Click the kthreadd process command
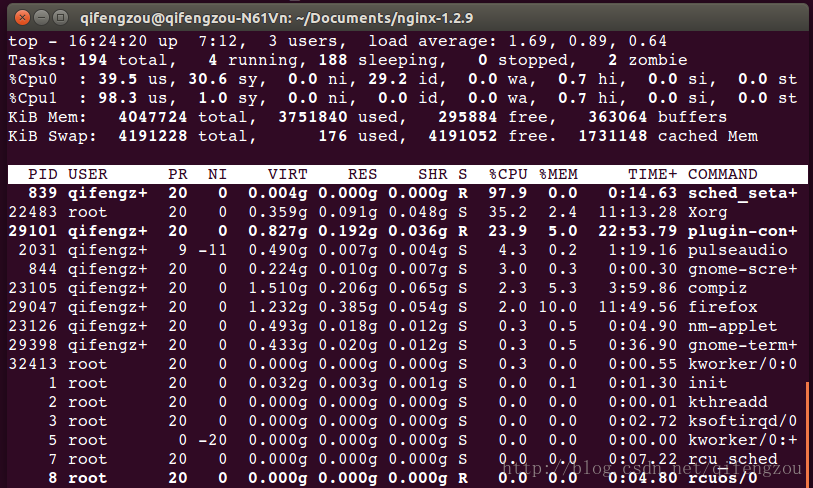This screenshot has height=488, width=813. [727, 402]
